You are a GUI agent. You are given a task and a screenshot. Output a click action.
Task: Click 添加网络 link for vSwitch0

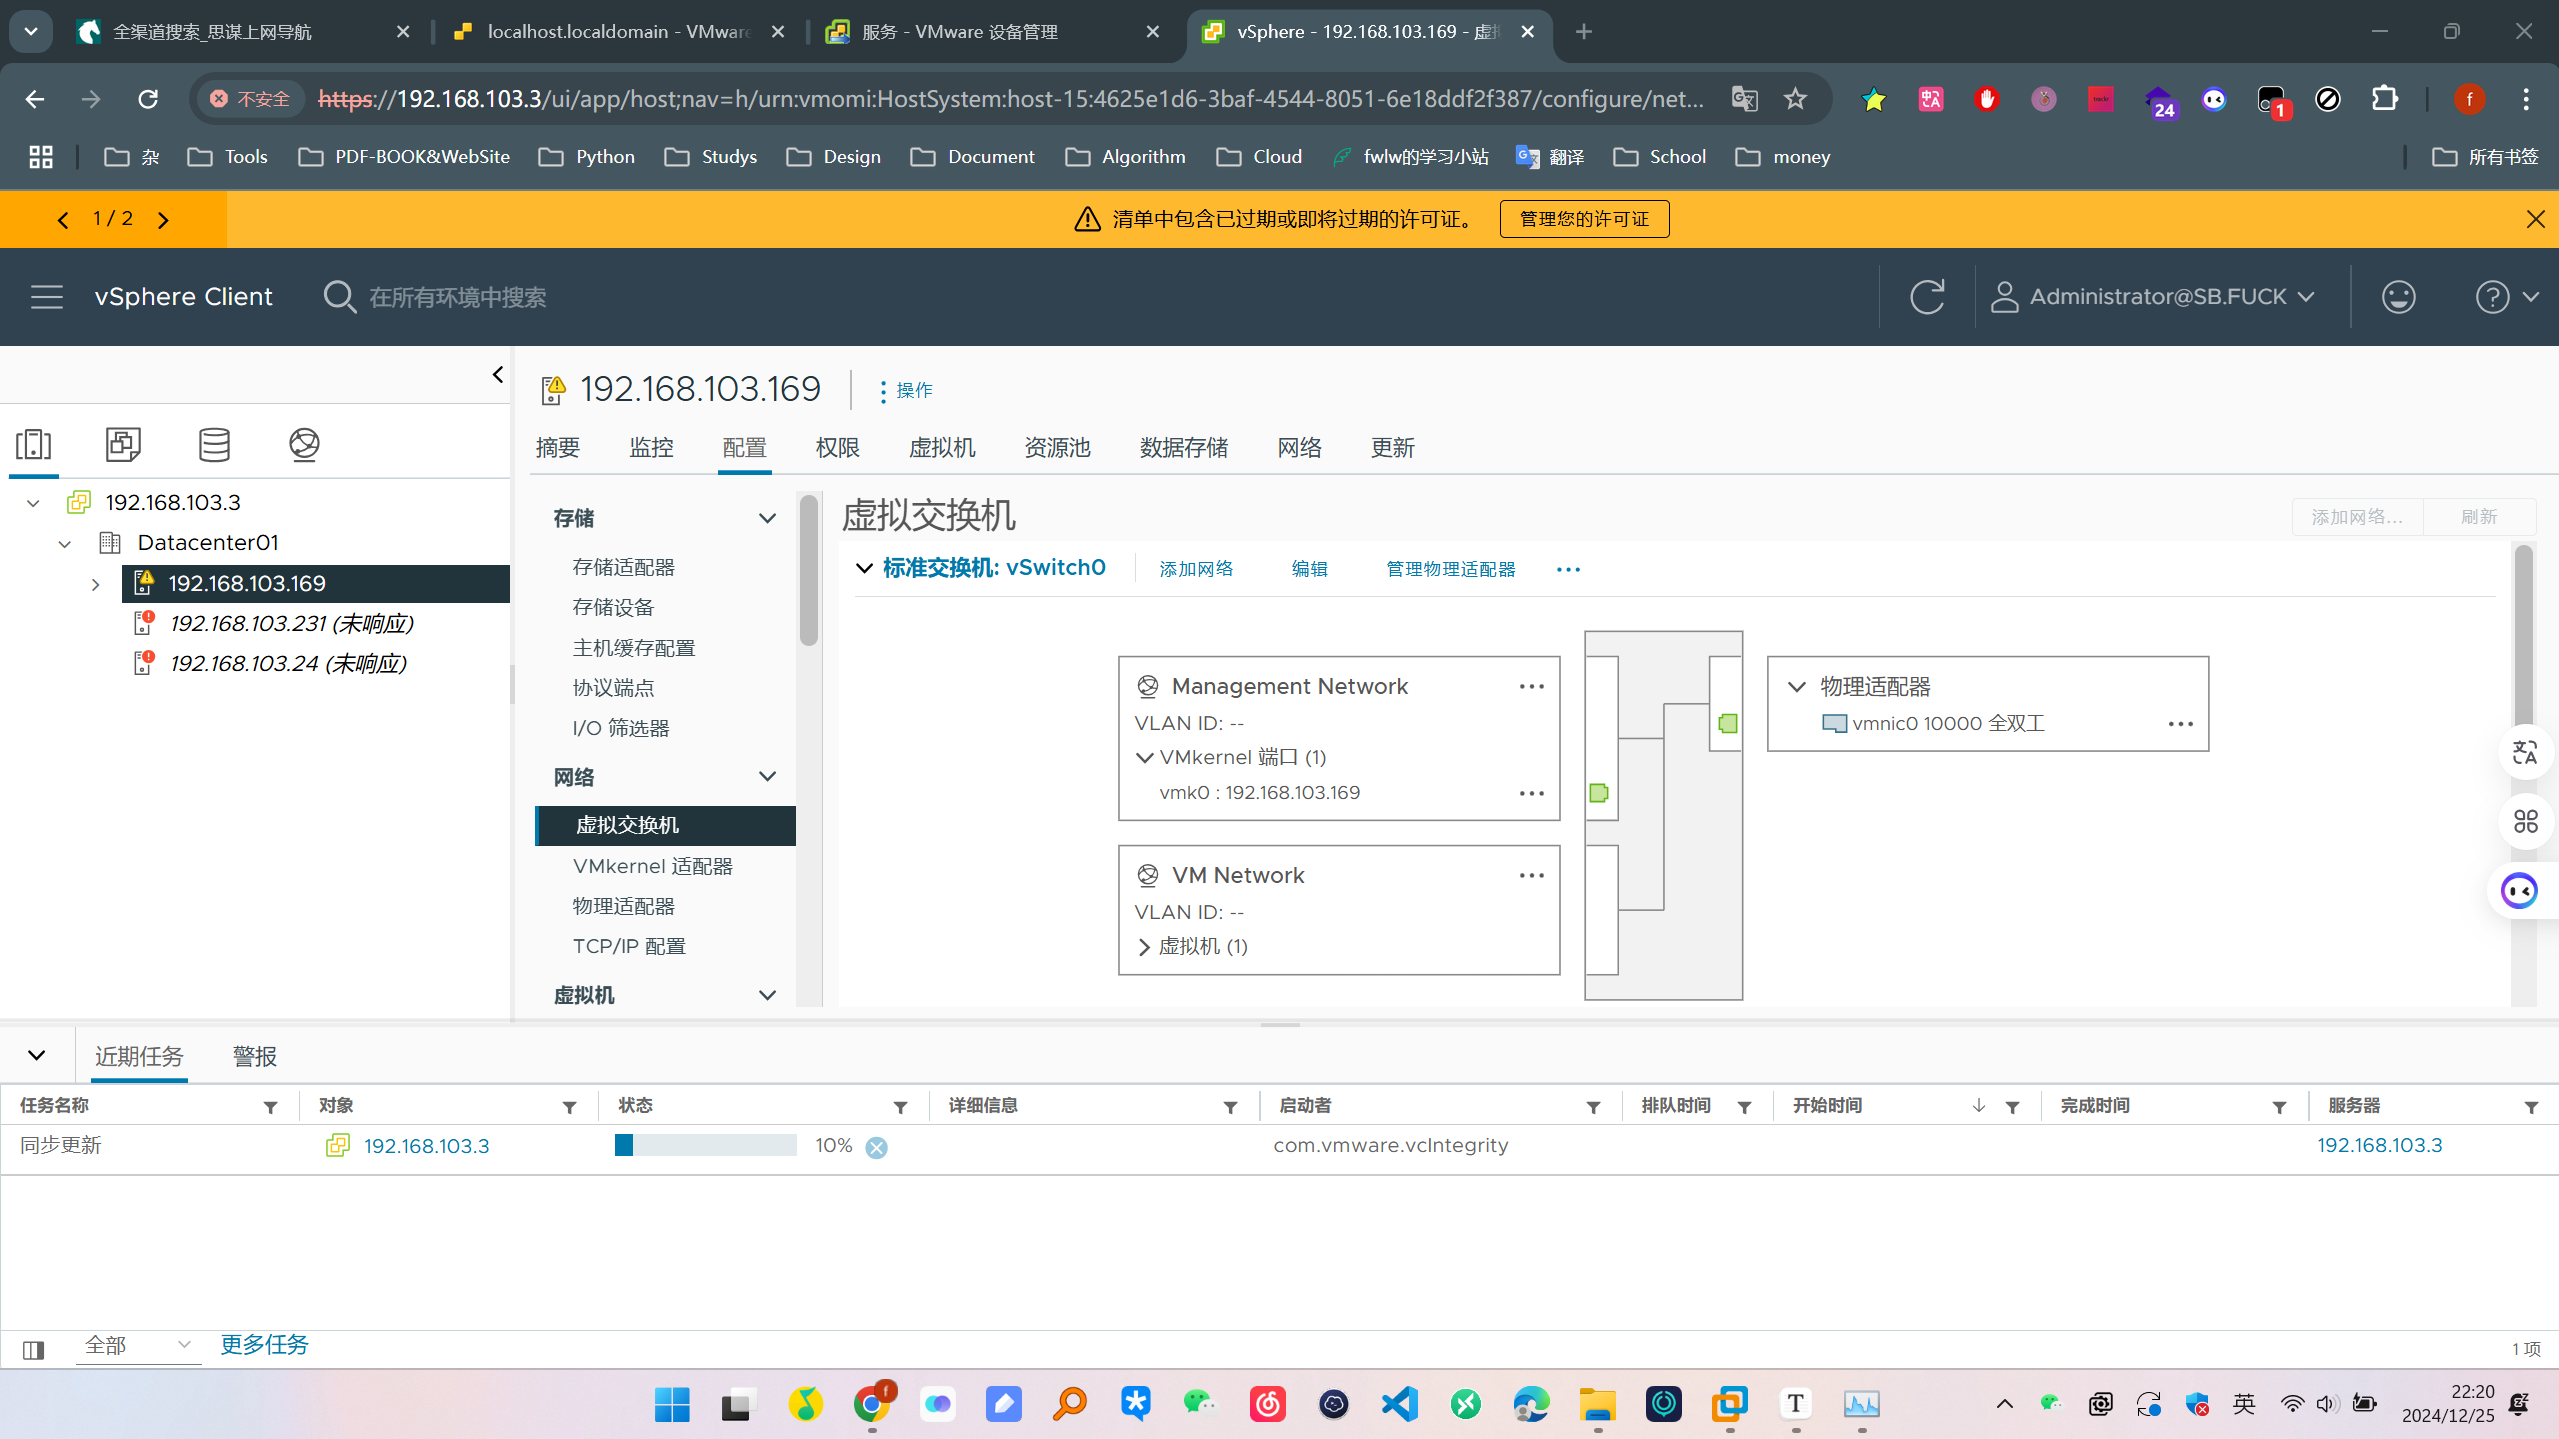click(x=1196, y=569)
